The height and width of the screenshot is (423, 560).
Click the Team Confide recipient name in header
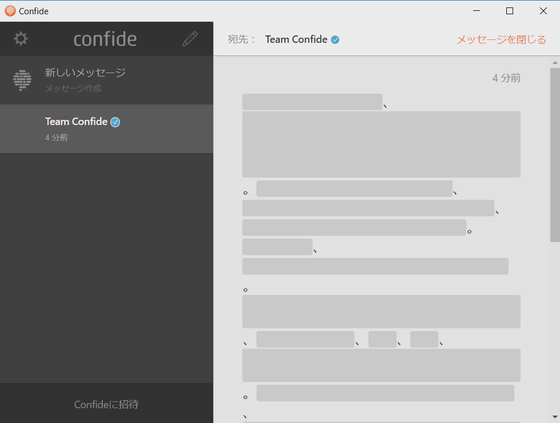296,39
